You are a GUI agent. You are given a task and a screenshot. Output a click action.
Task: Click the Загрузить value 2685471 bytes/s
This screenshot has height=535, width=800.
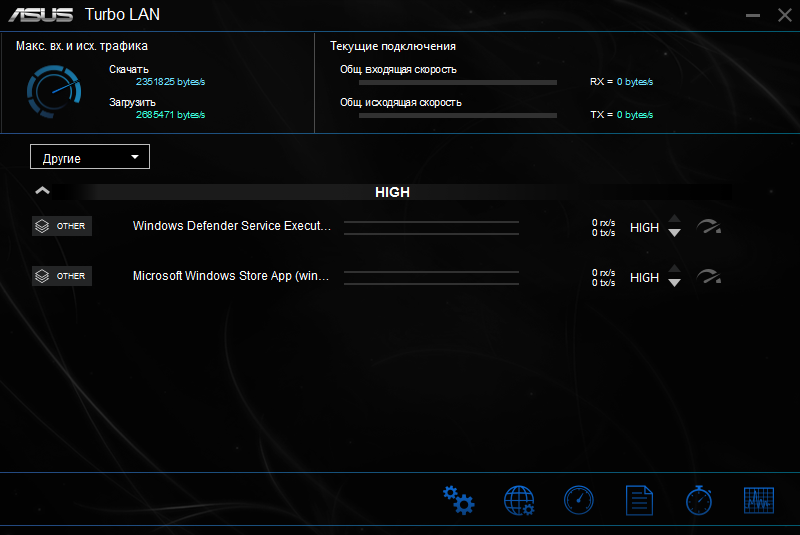pos(170,115)
